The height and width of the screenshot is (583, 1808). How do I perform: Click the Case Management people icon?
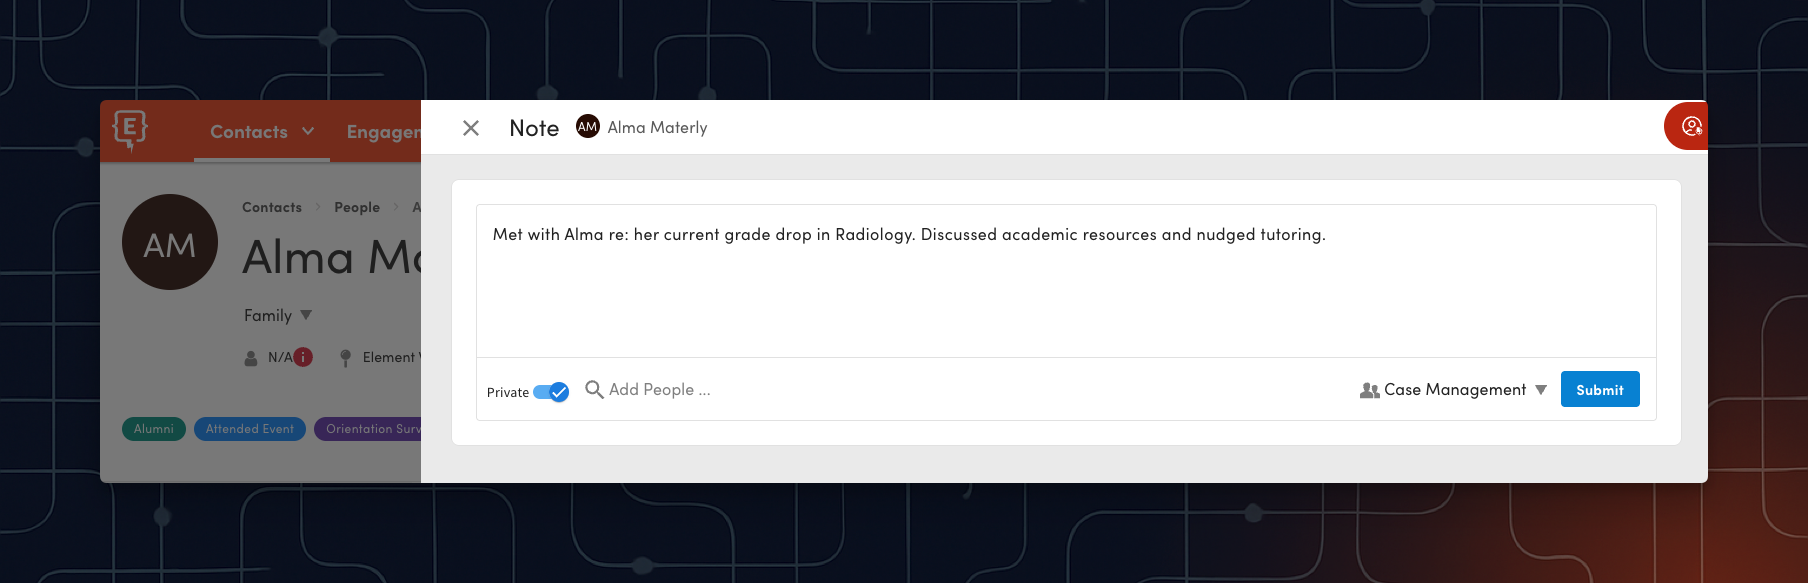(1369, 390)
